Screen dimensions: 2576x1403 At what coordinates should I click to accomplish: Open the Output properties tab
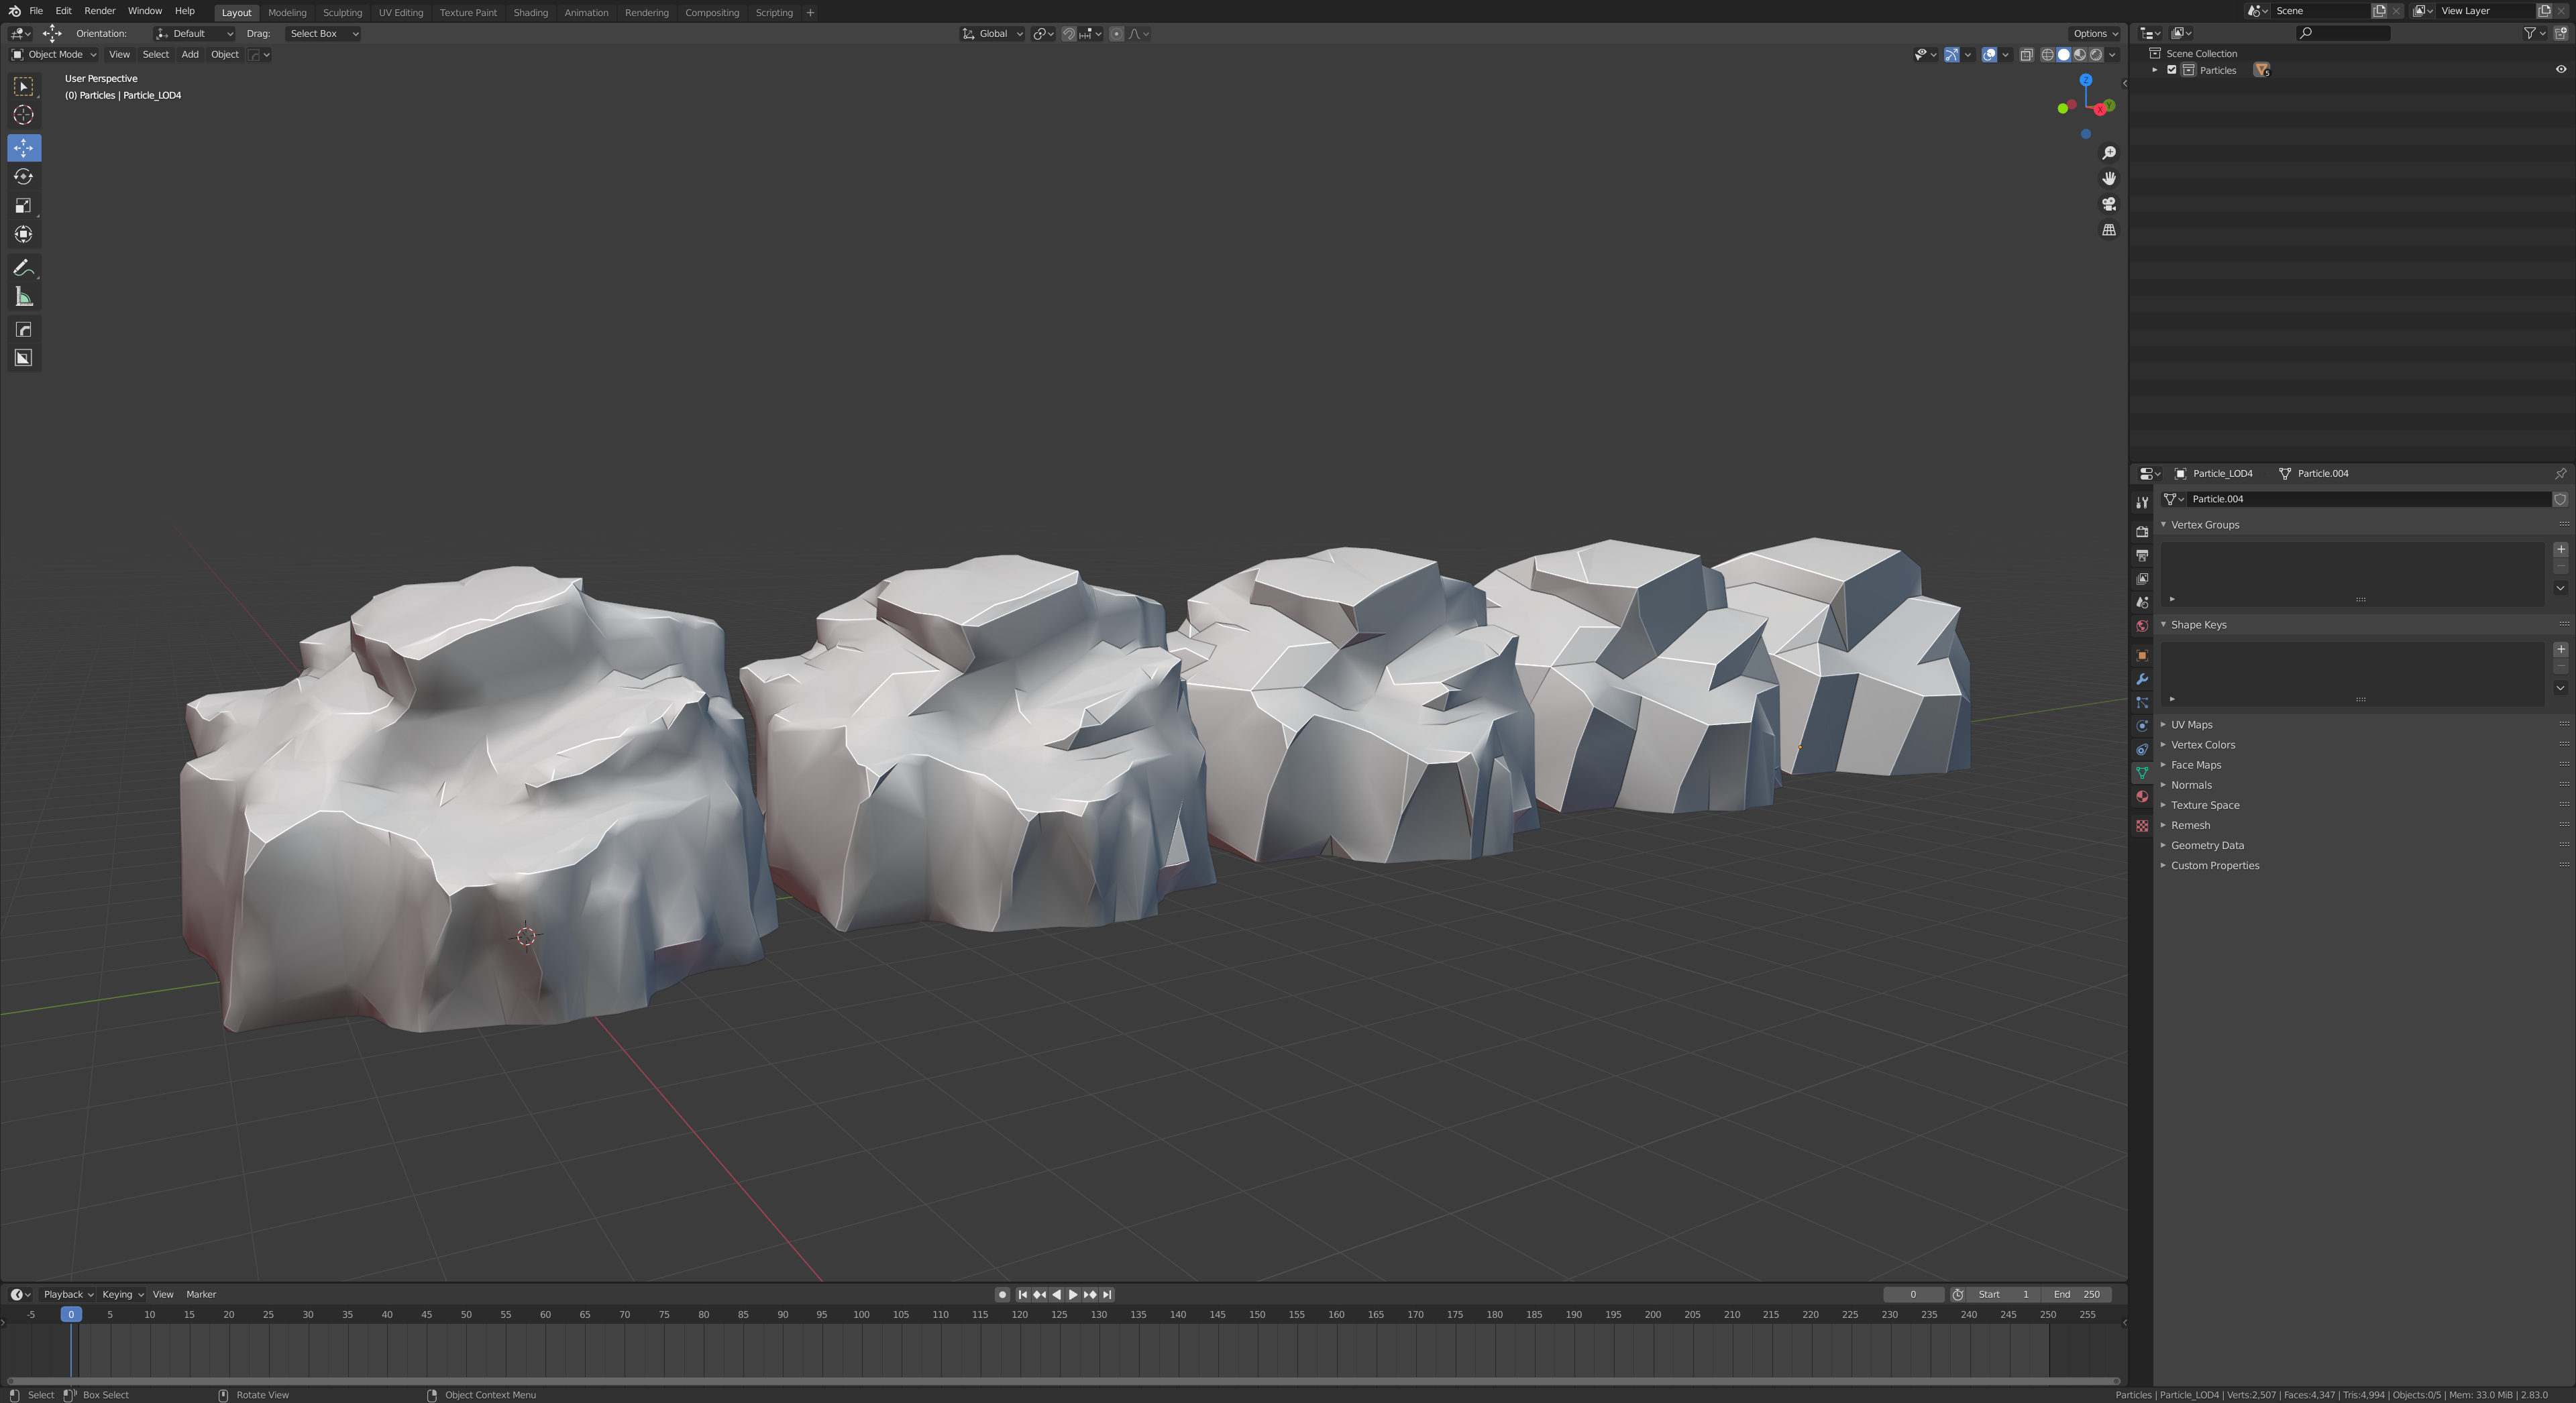tap(2142, 556)
